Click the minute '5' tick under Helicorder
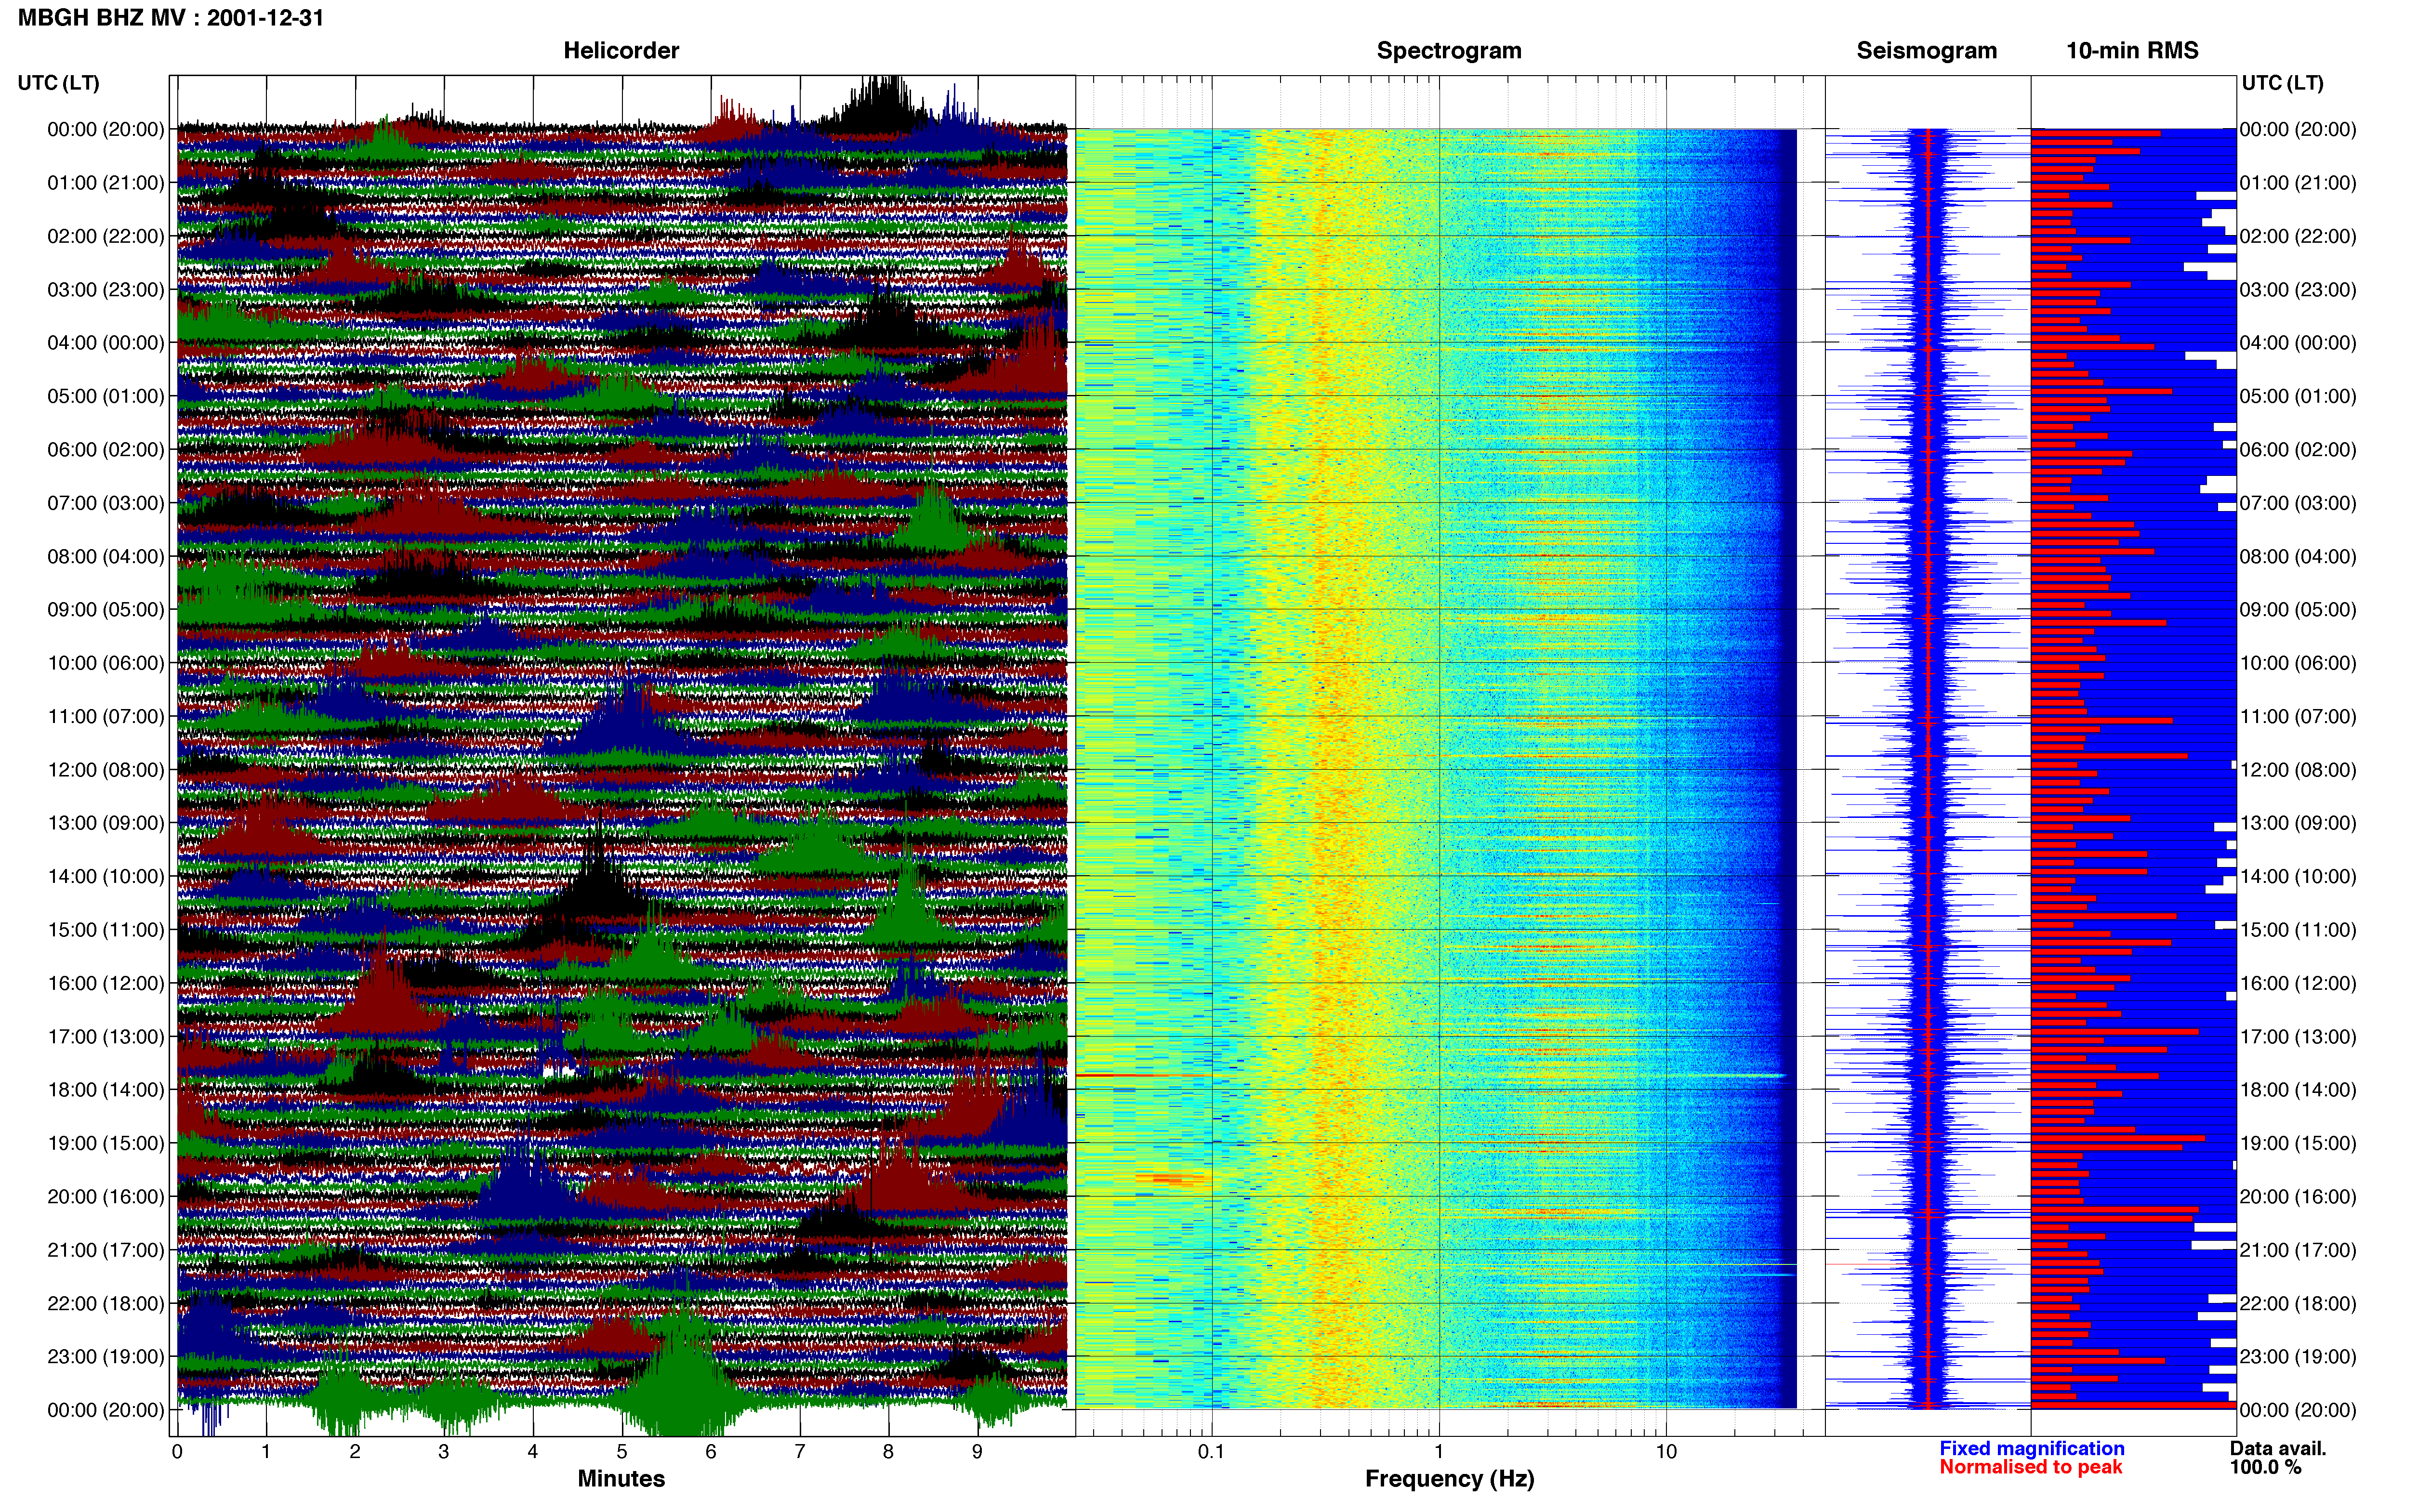 click(622, 1452)
